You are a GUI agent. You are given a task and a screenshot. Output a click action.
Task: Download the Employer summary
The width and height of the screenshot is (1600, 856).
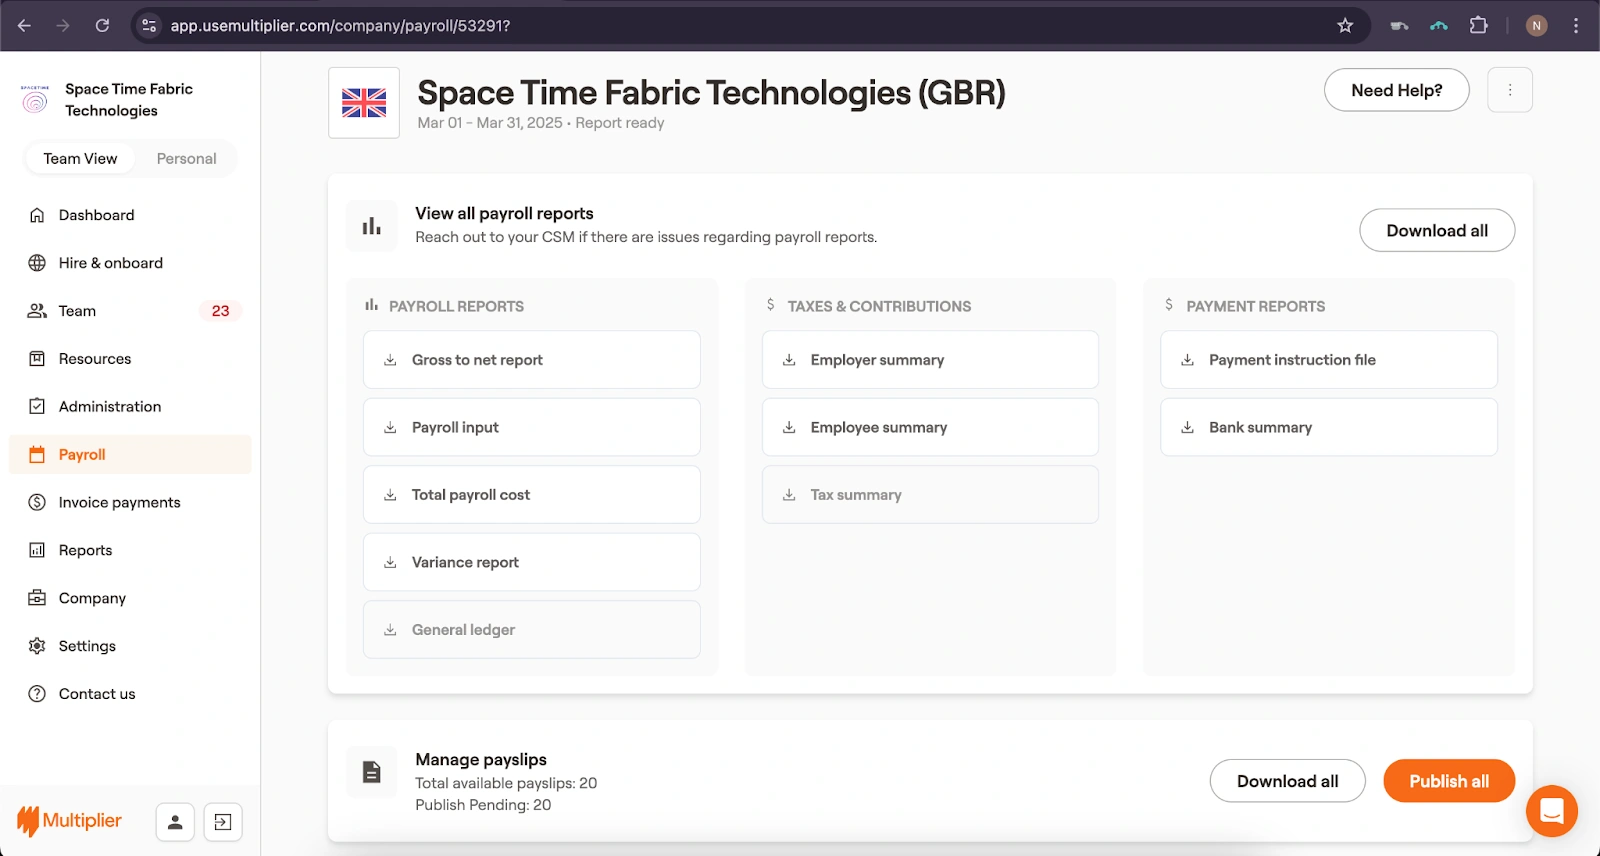(930, 360)
